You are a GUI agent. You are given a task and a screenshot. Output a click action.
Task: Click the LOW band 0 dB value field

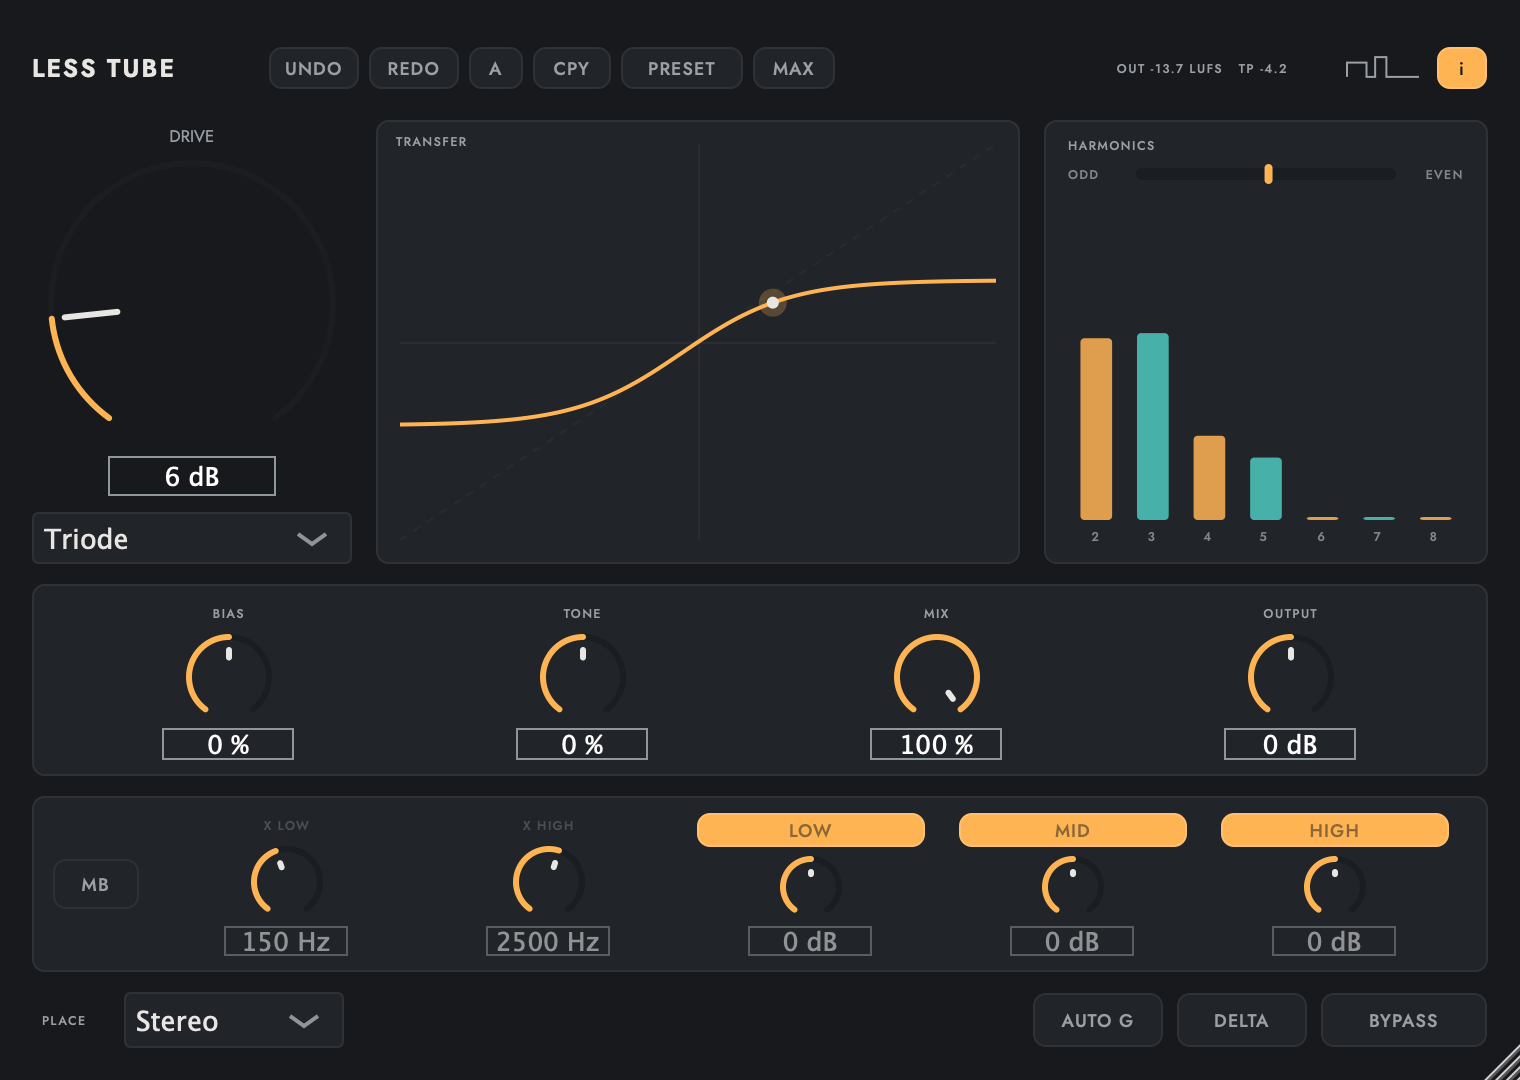point(810,941)
